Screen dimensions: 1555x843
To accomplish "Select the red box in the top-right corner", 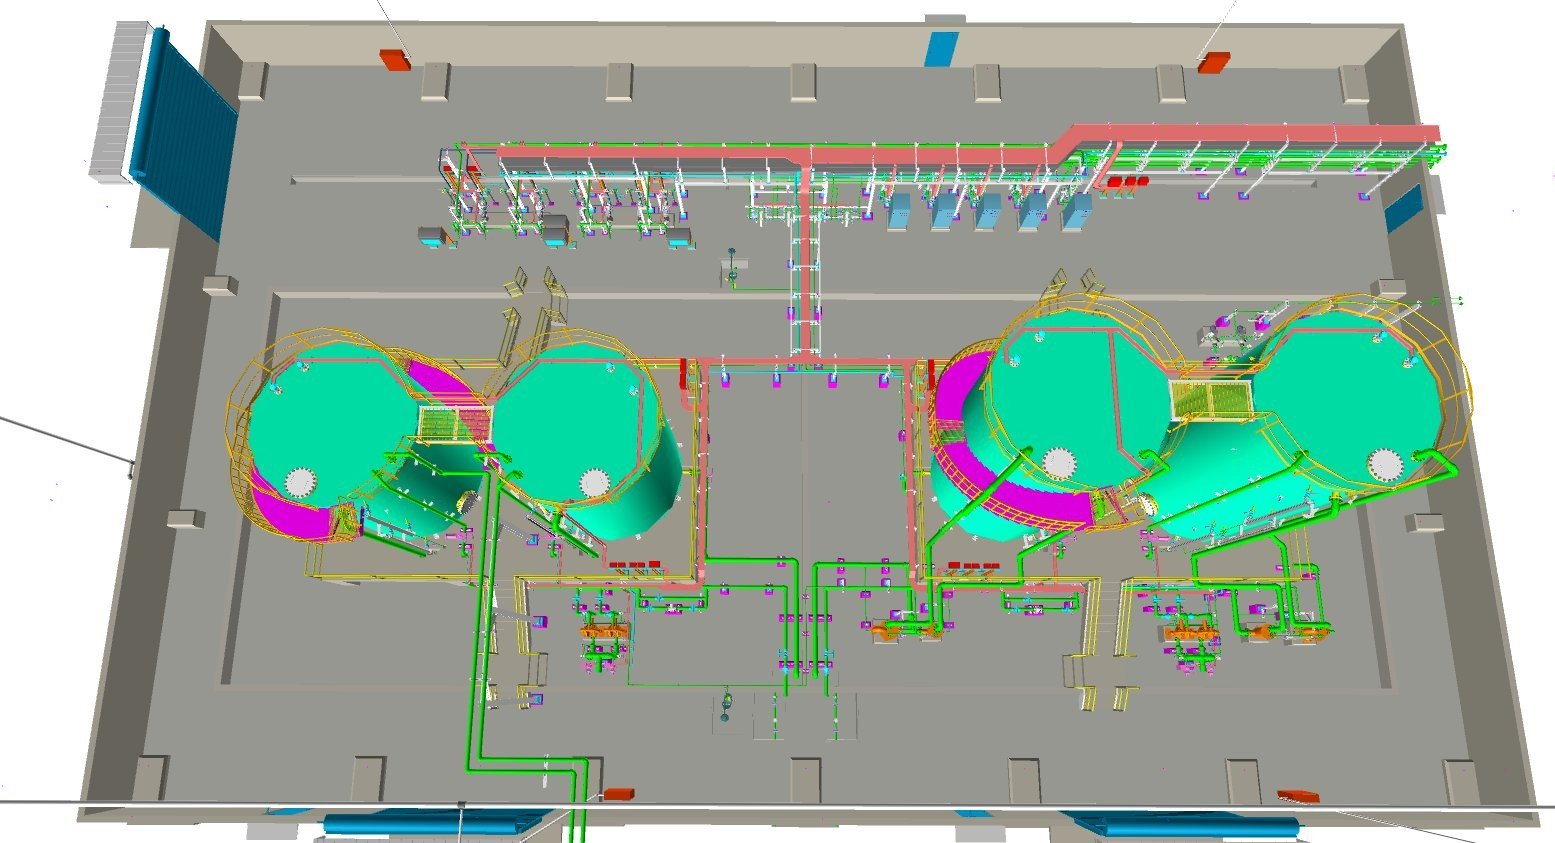I will (x=1213, y=63).
